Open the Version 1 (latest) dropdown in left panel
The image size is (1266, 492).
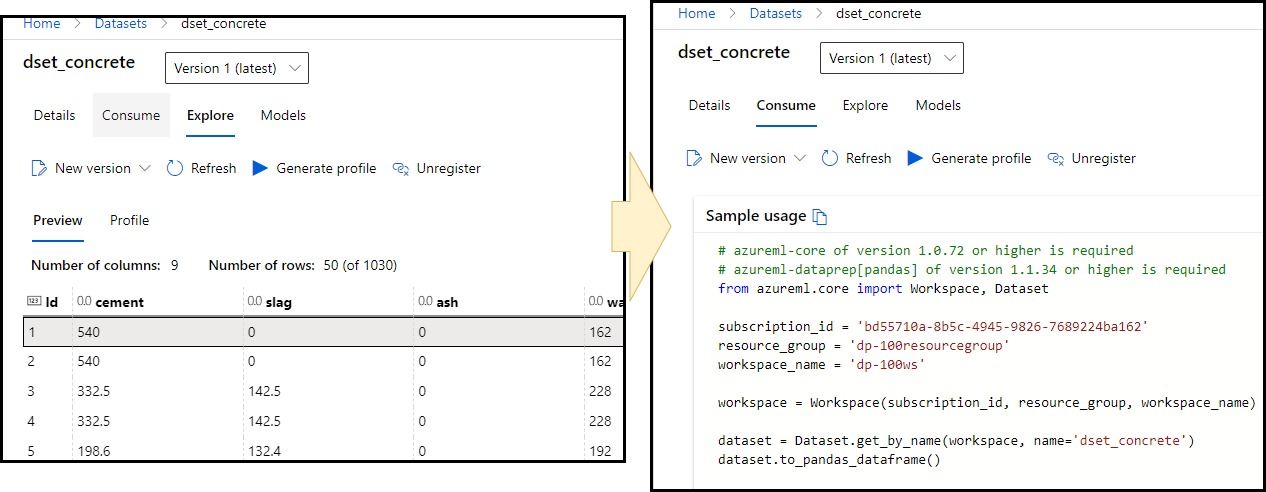237,68
